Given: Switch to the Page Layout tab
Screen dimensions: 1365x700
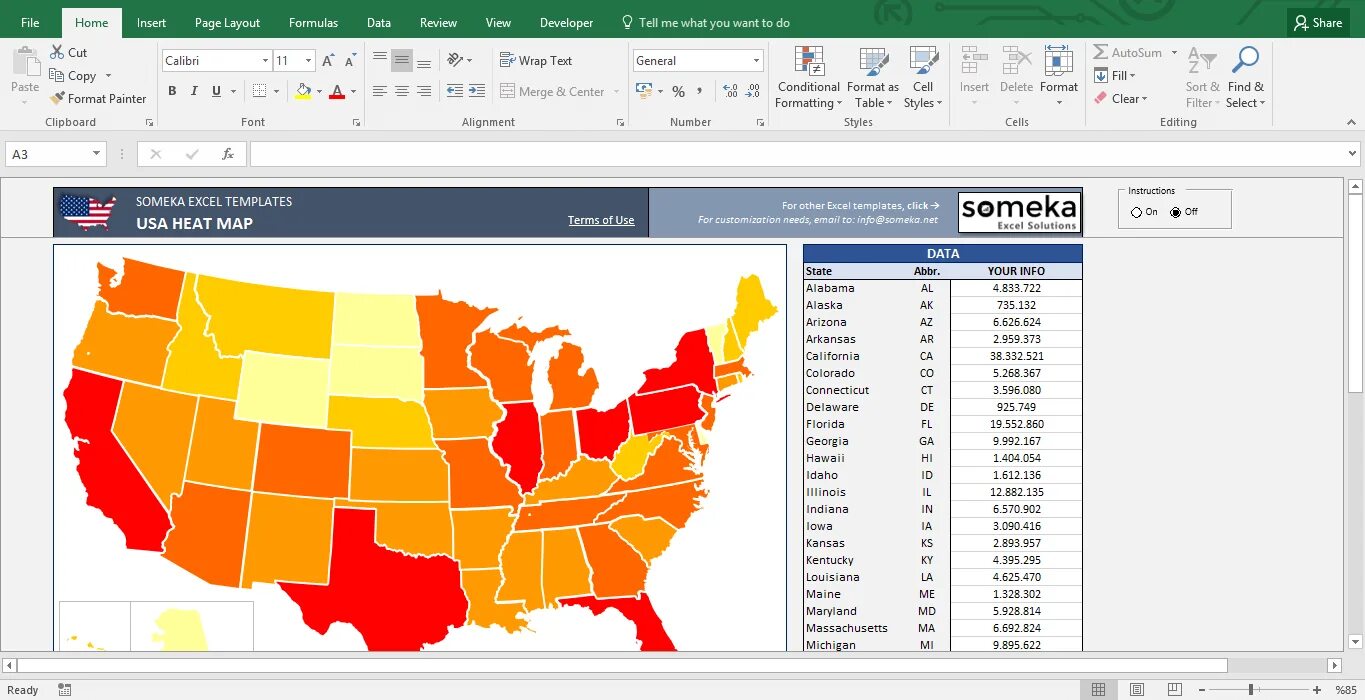Looking at the screenshot, I should coord(227,22).
